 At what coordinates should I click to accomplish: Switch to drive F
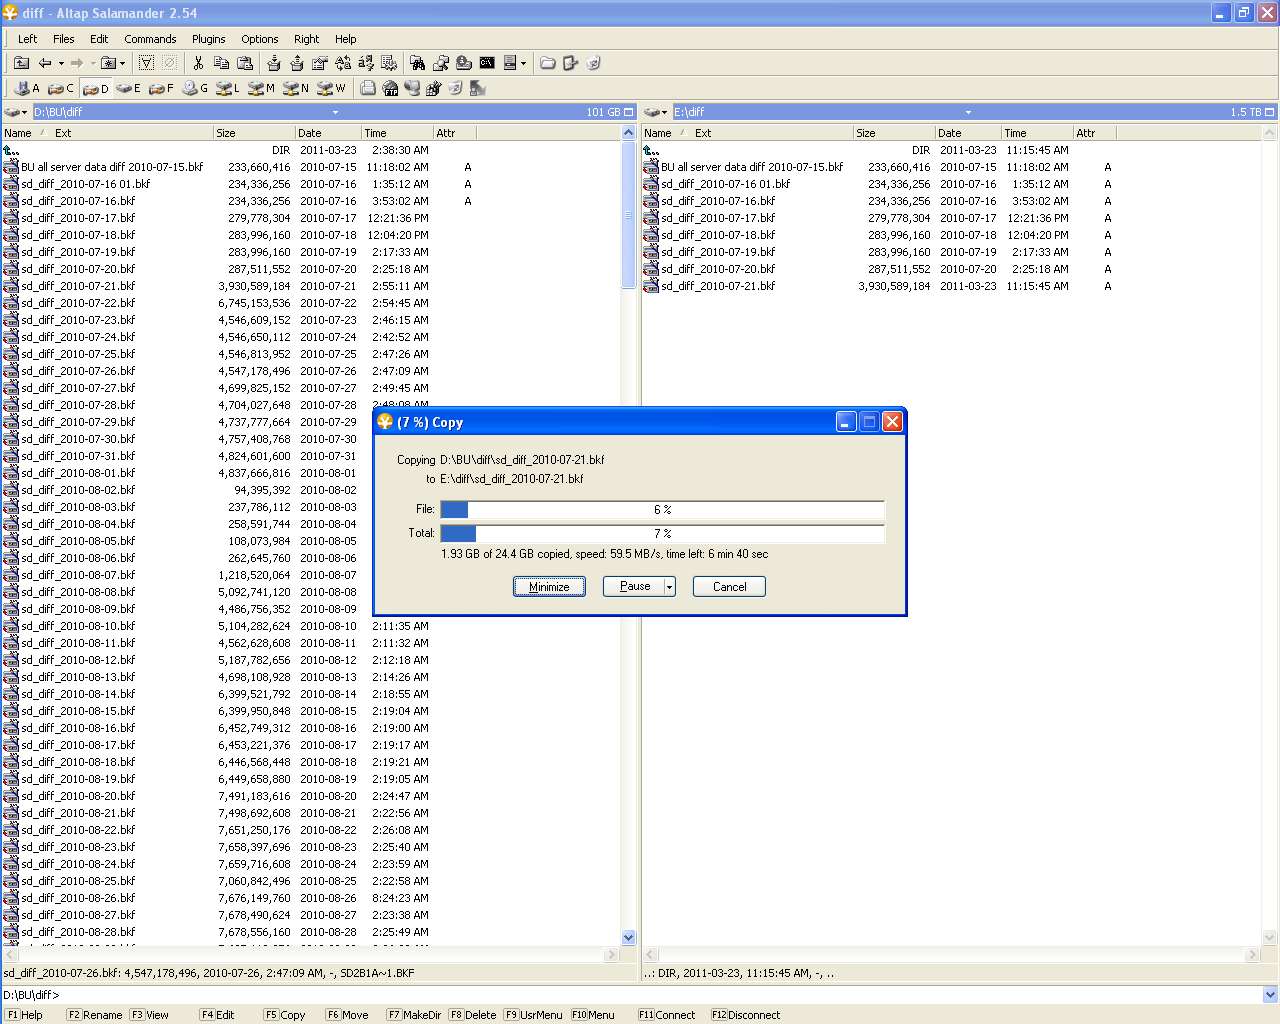[161, 88]
